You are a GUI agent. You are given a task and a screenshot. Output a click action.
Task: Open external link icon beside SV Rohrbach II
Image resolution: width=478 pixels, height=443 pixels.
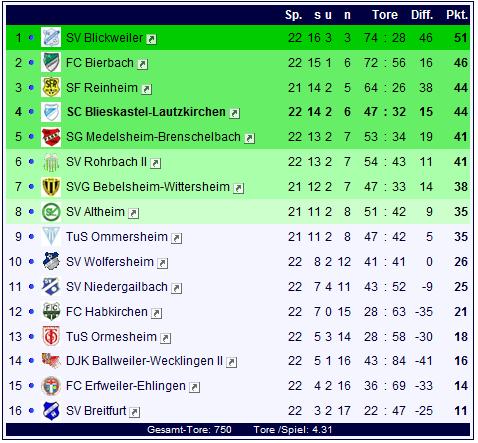156,163
